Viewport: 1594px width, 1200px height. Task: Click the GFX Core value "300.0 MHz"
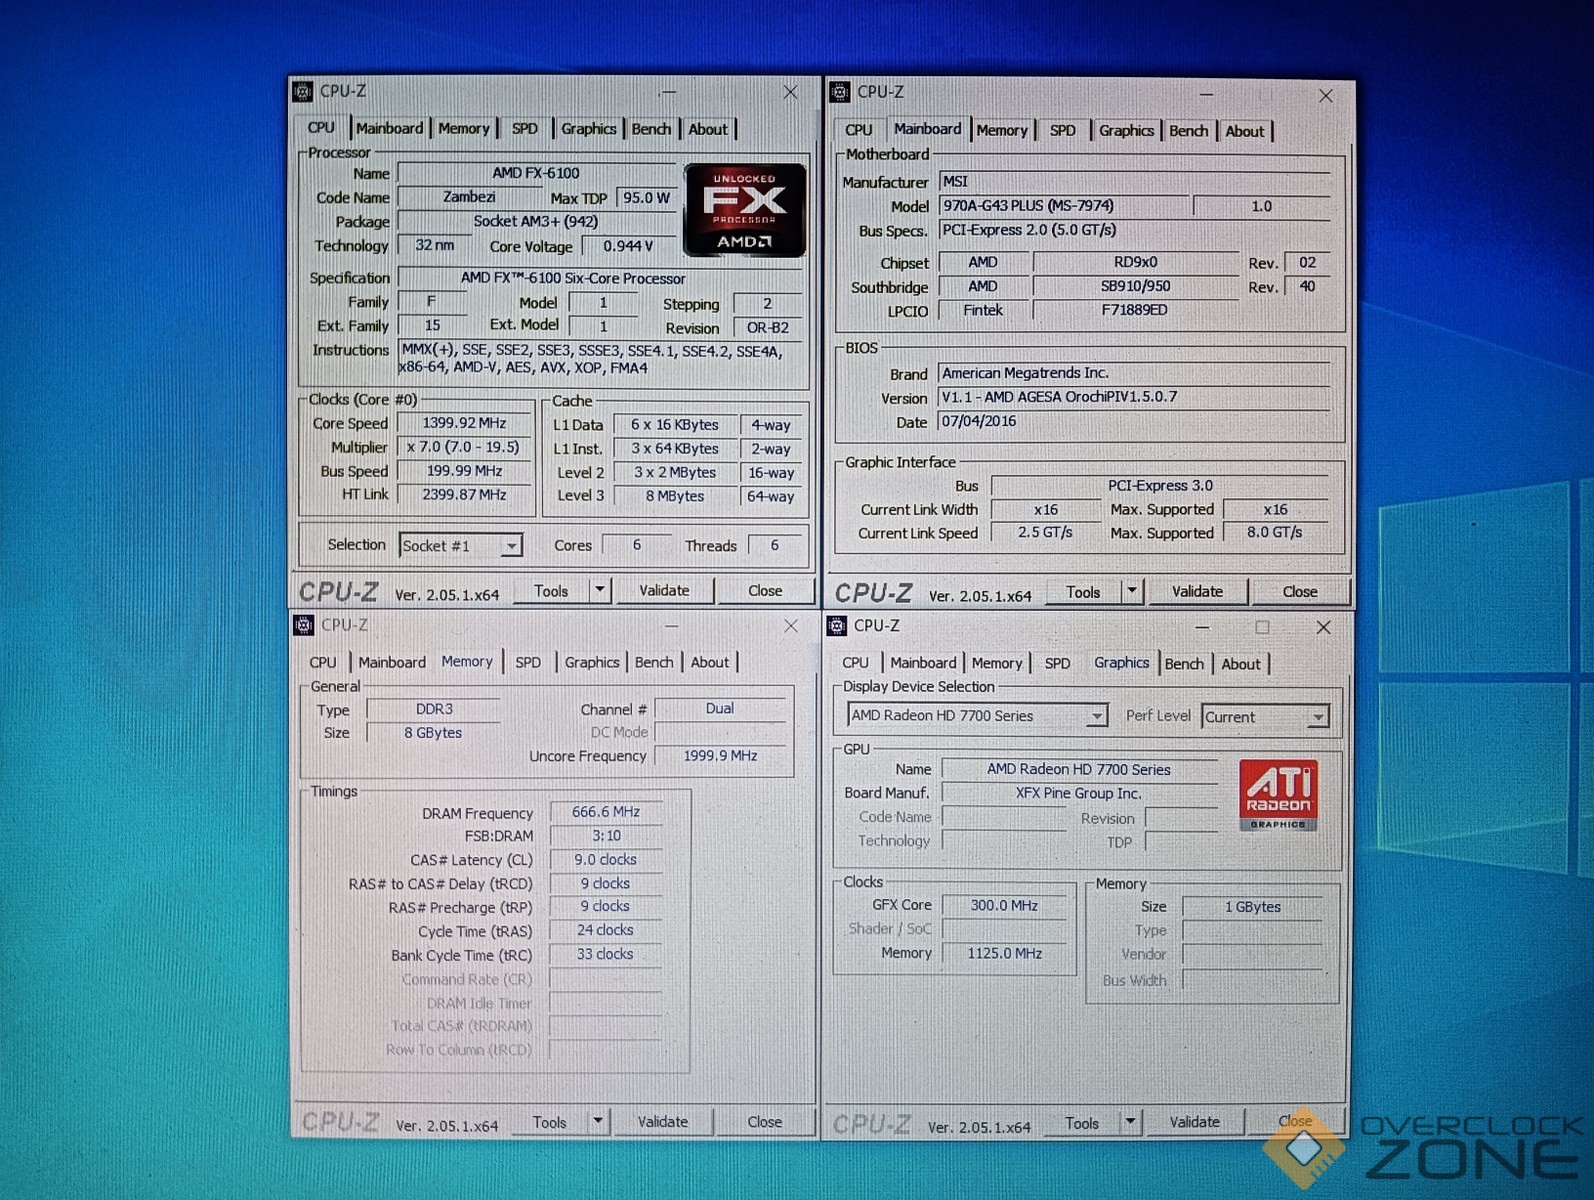(x=1004, y=905)
